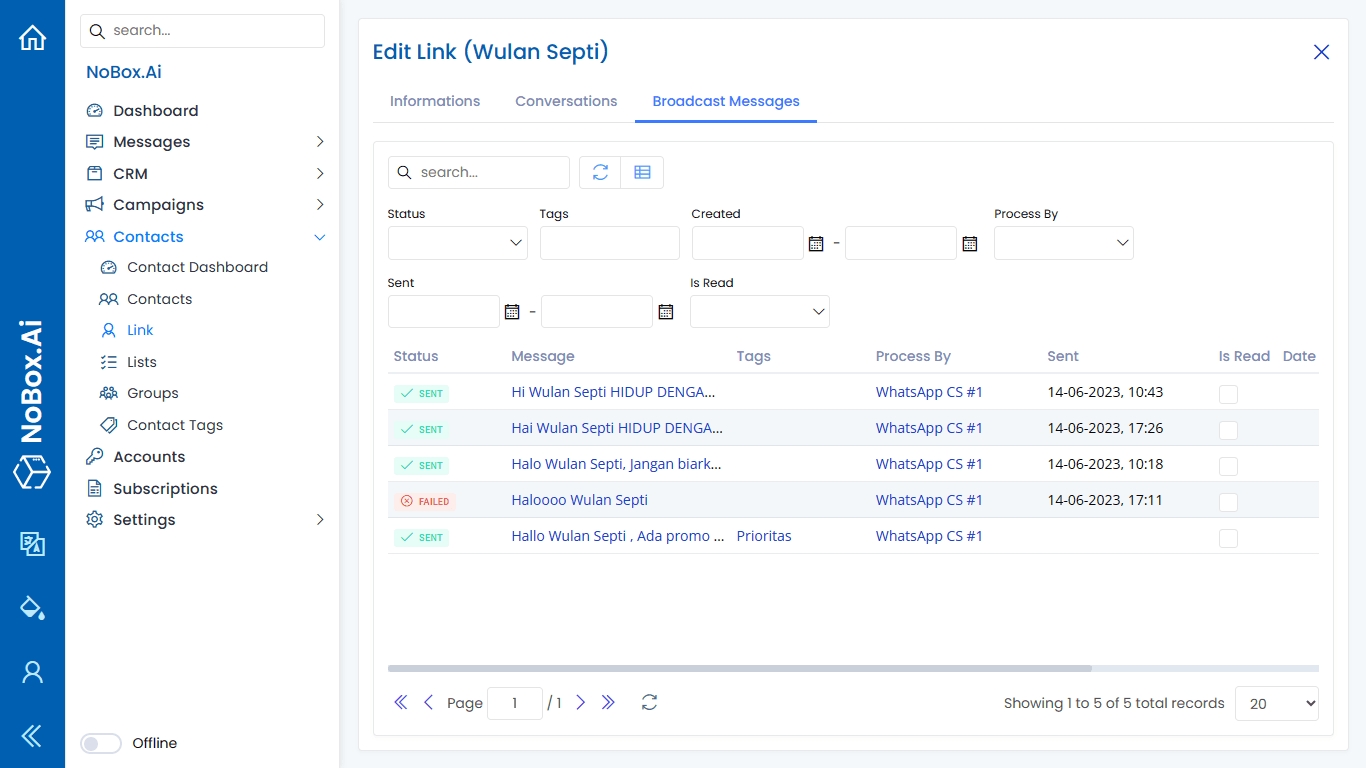This screenshot has width=1366, height=768.
Task: Check Is Read on the FAILED message row
Action: point(1228,502)
